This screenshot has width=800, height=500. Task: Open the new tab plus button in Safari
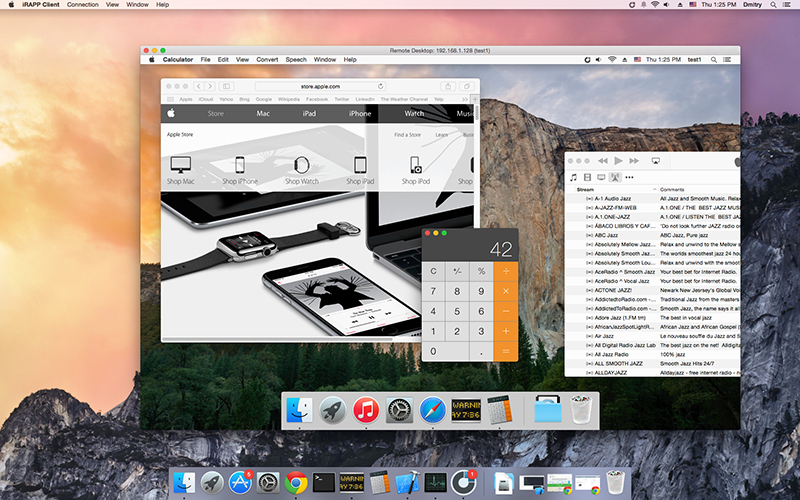tap(475, 99)
